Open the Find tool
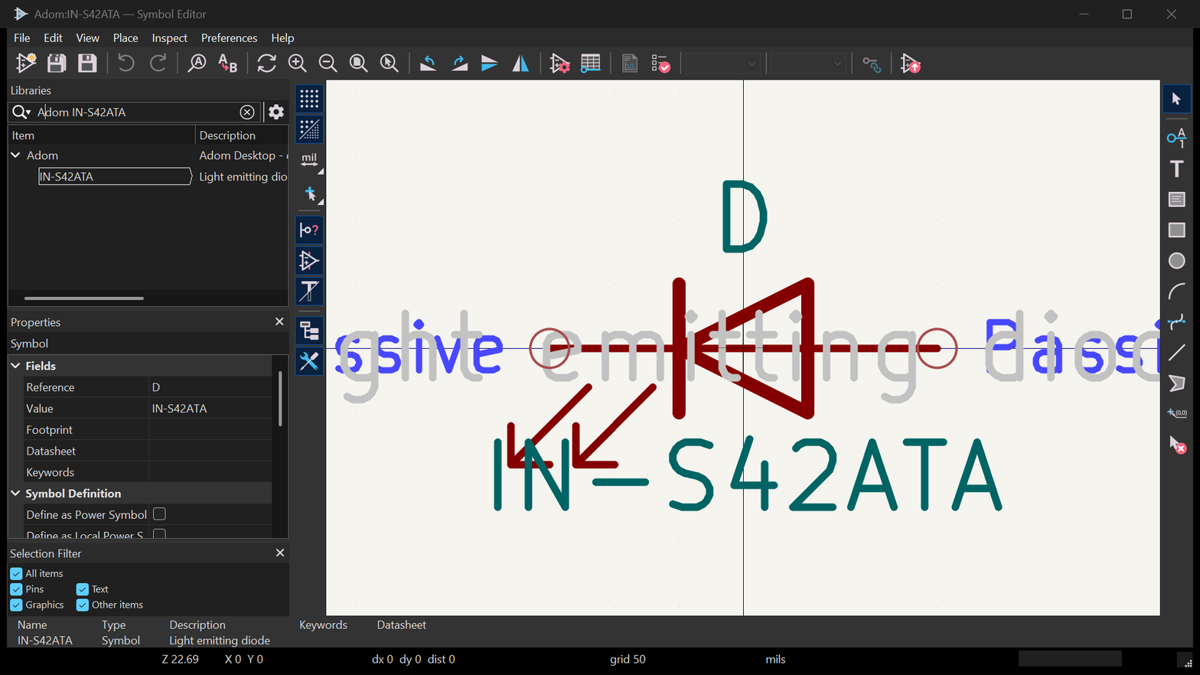This screenshot has width=1200, height=675. pyautogui.click(x=197, y=63)
